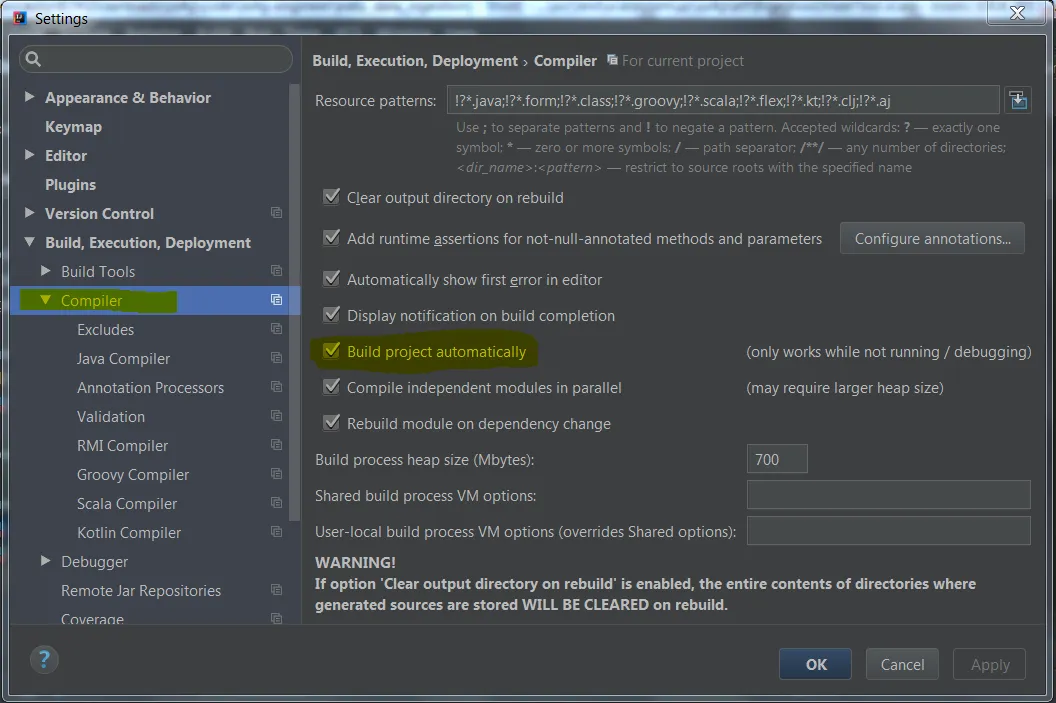This screenshot has height=703, width=1056.
Task: Toggle Compile independent modules in parallel
Action: click(331, 387)
